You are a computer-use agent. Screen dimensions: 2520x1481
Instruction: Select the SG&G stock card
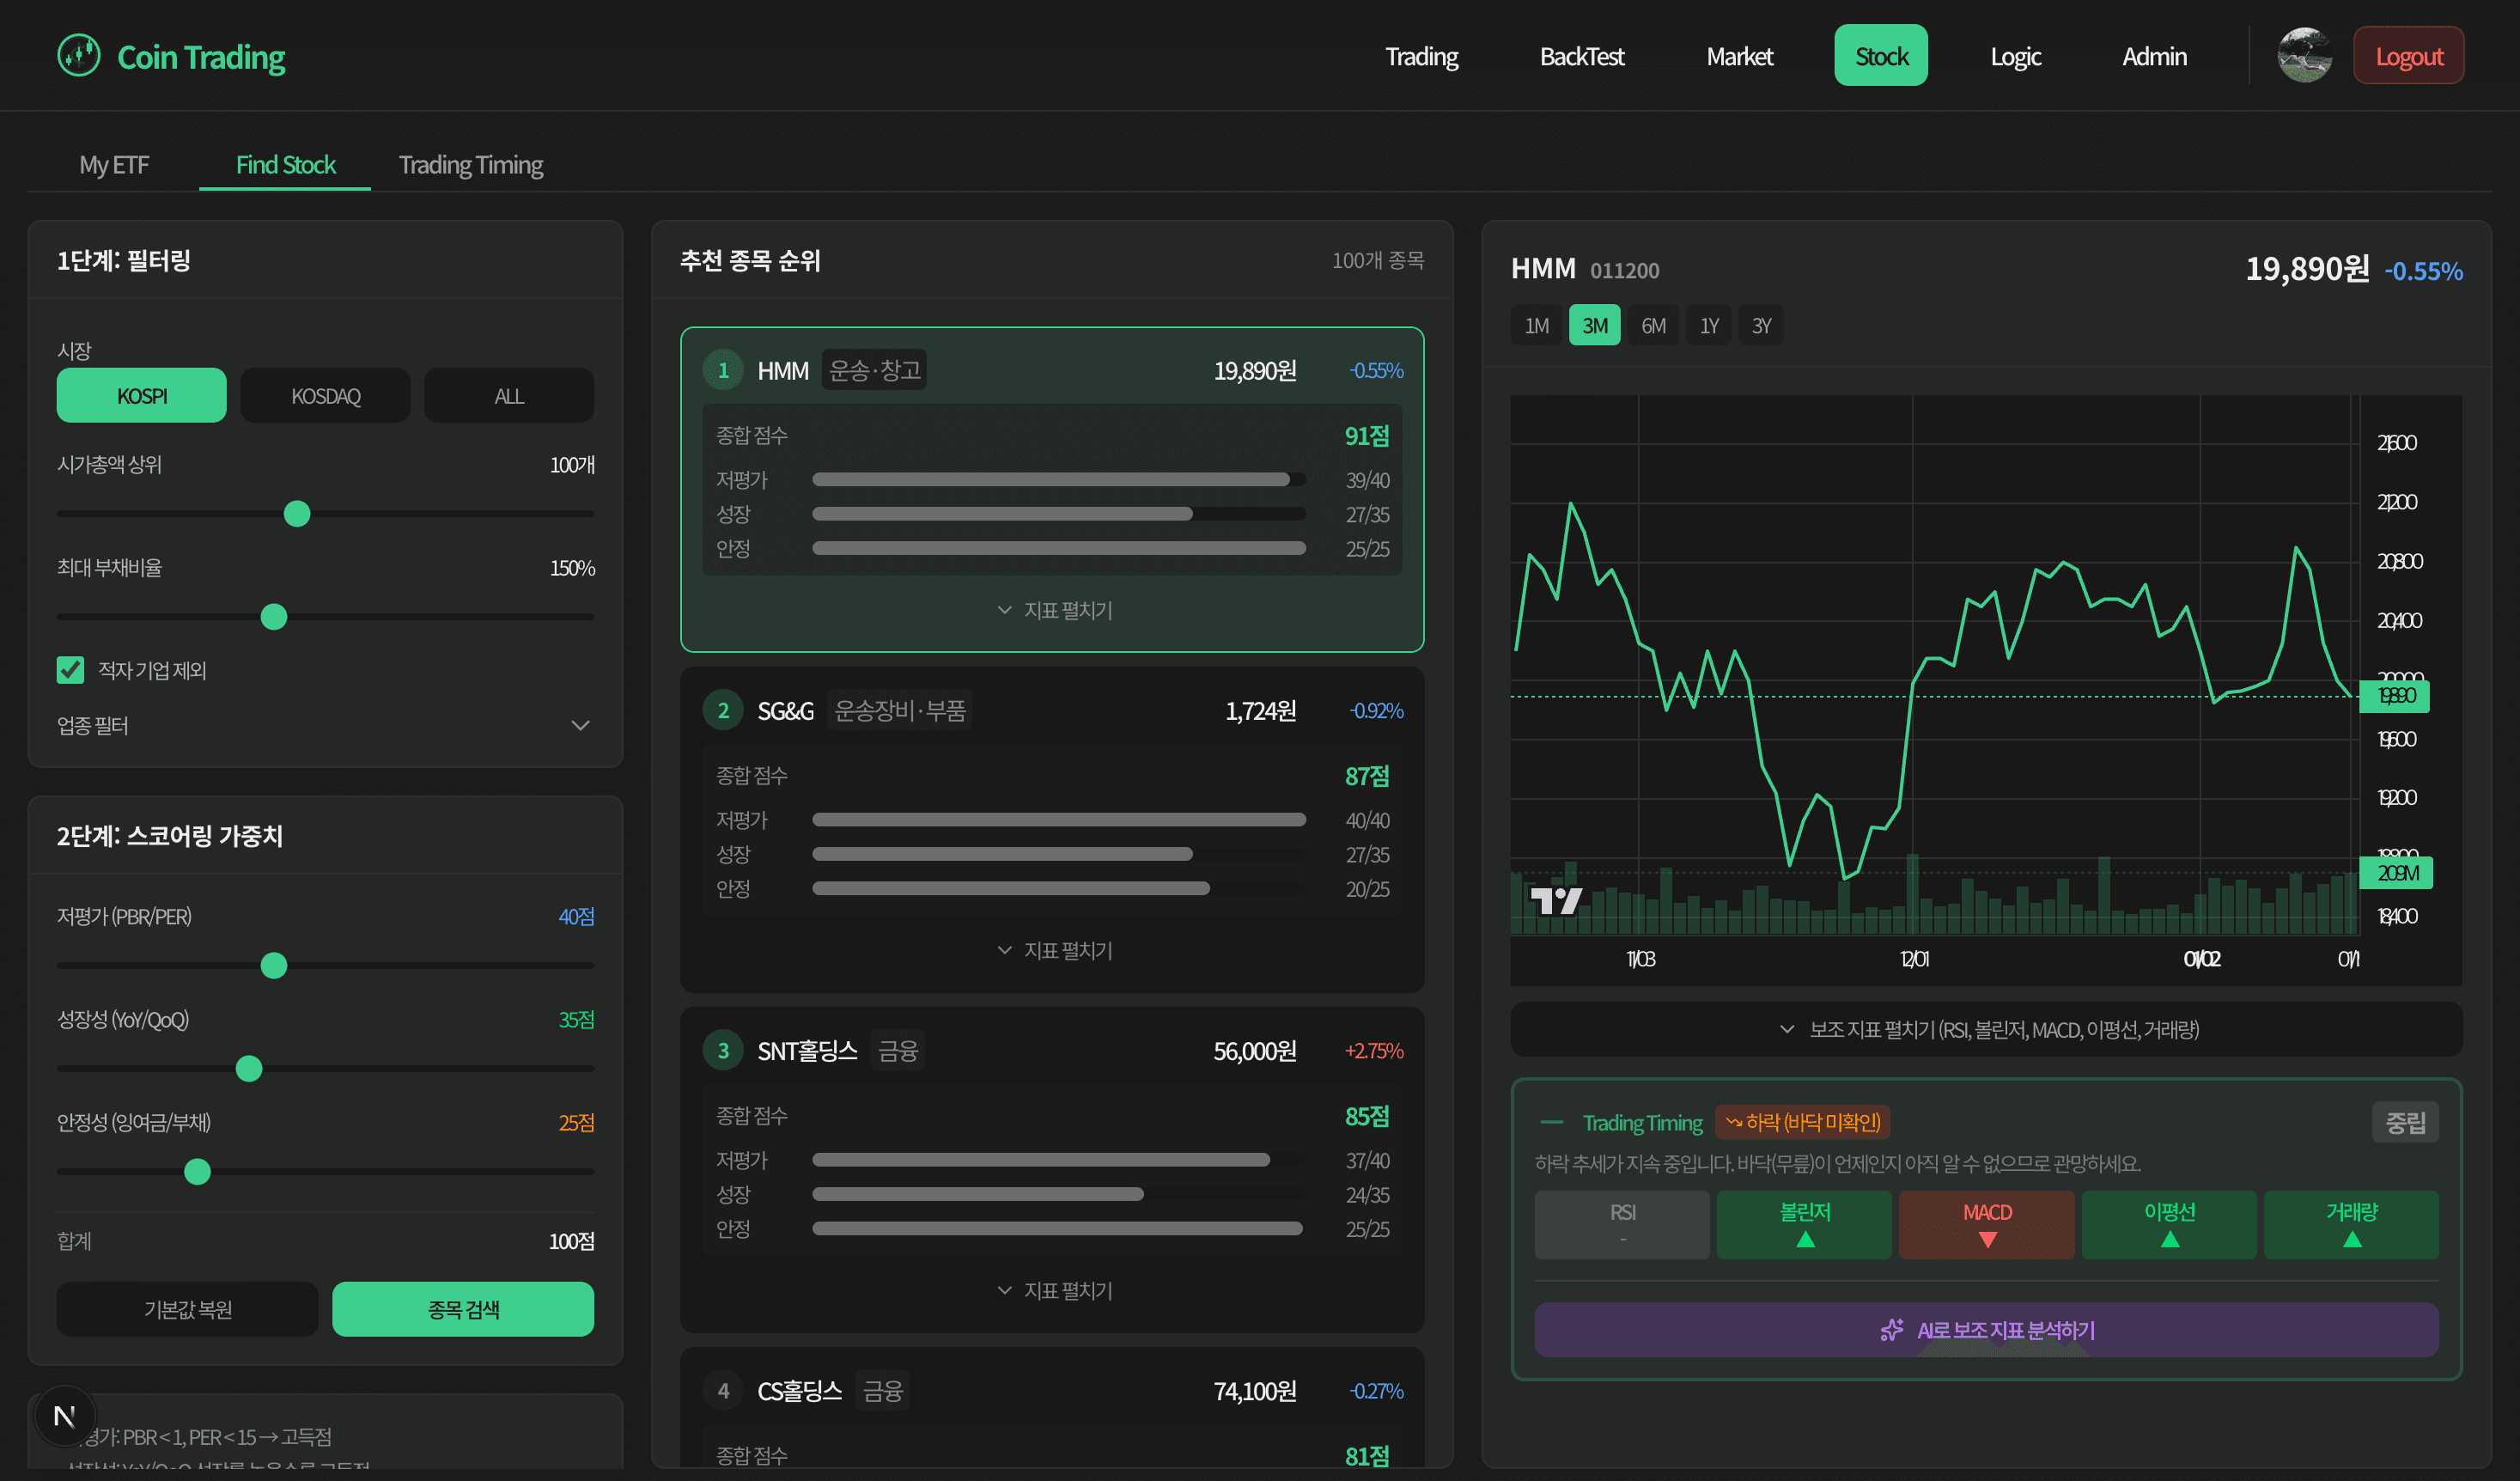[1052, 830]
